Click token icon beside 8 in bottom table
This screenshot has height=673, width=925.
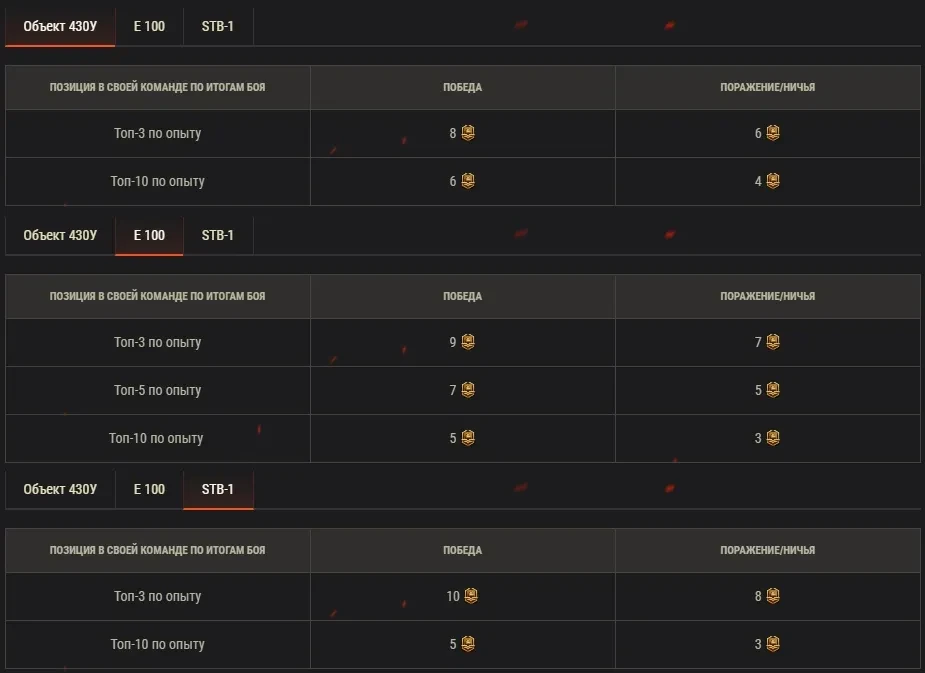click(x=773, y=596)
